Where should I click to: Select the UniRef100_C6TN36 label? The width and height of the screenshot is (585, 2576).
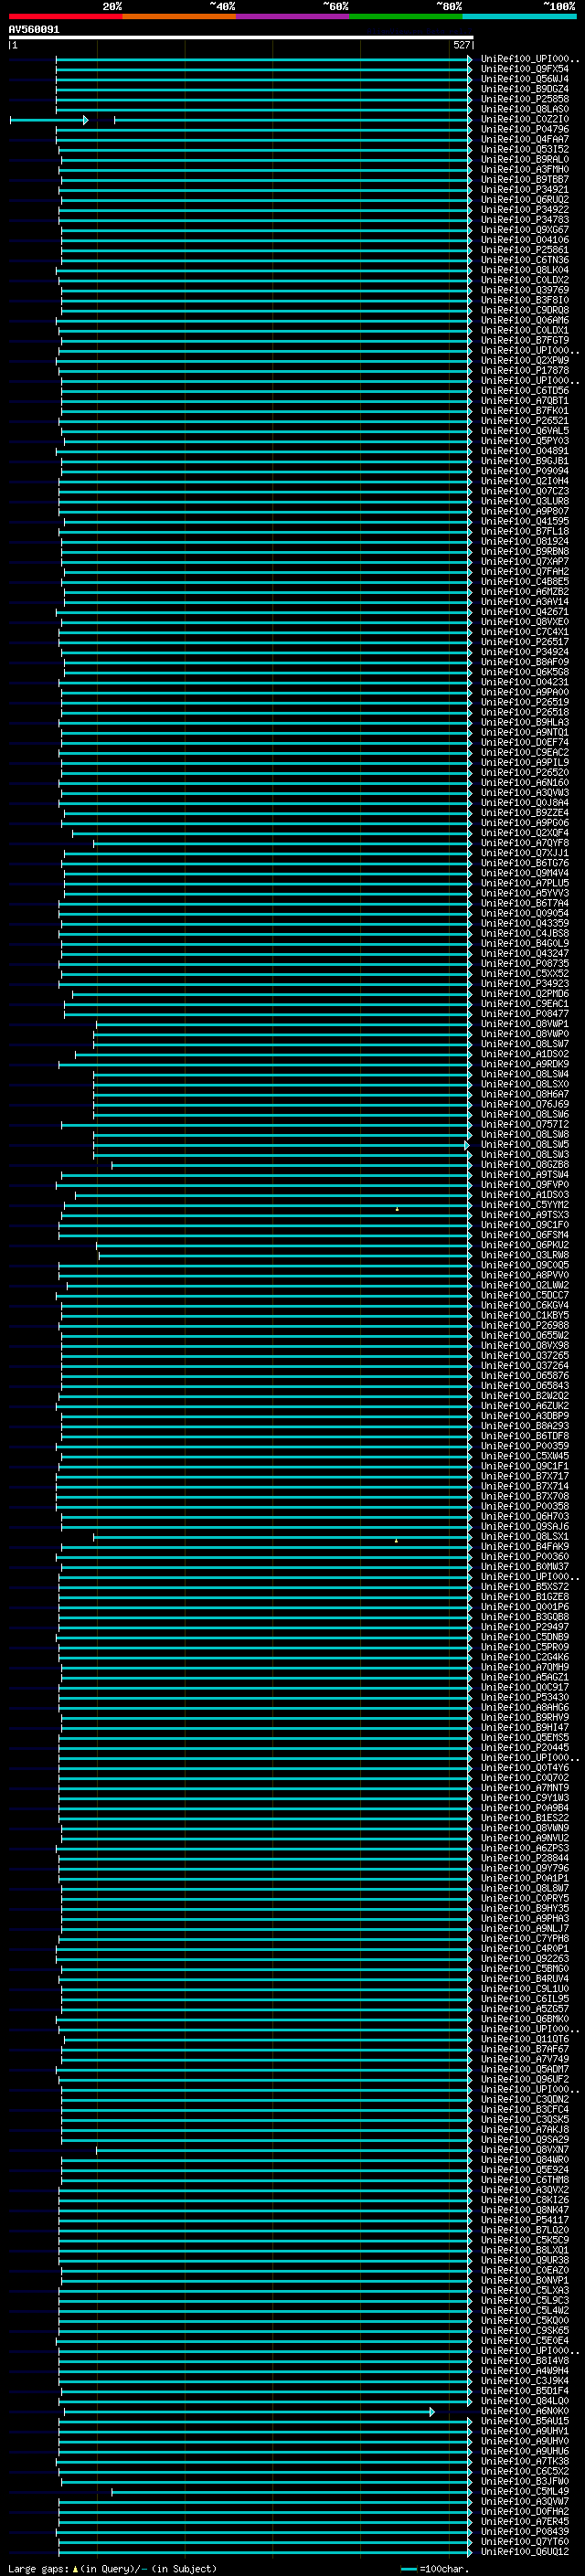(524, 260)
